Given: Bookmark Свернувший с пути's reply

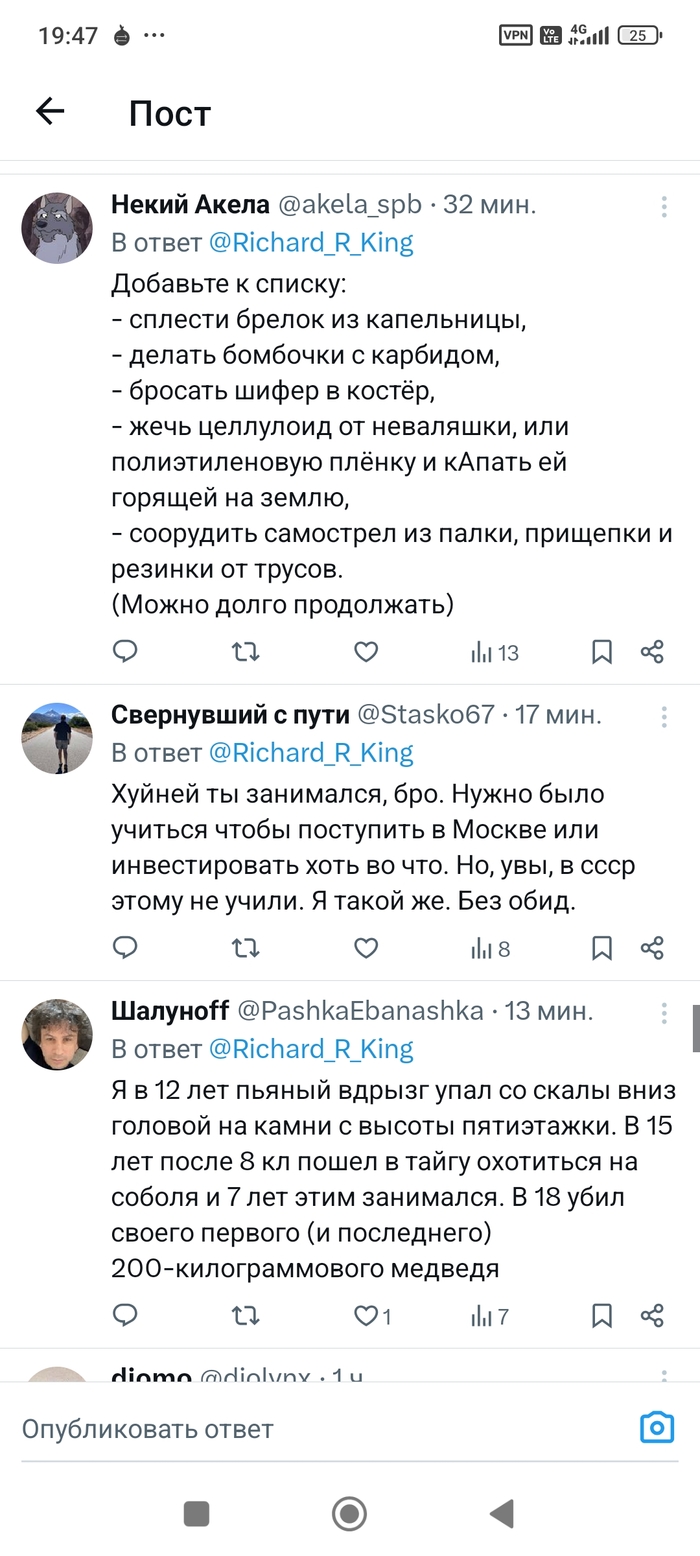Looking at the screenshot, I should 602,948.
